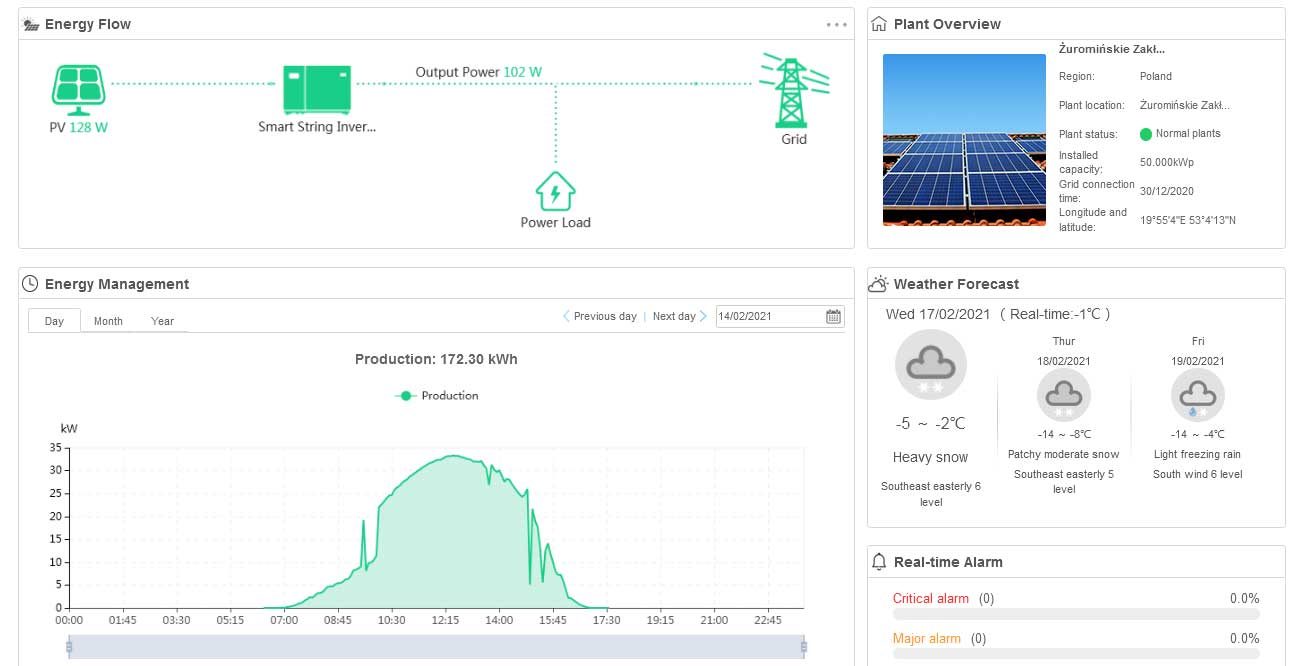Open the calendar date picker icon
1298x666 pixels.
point(833,317)
